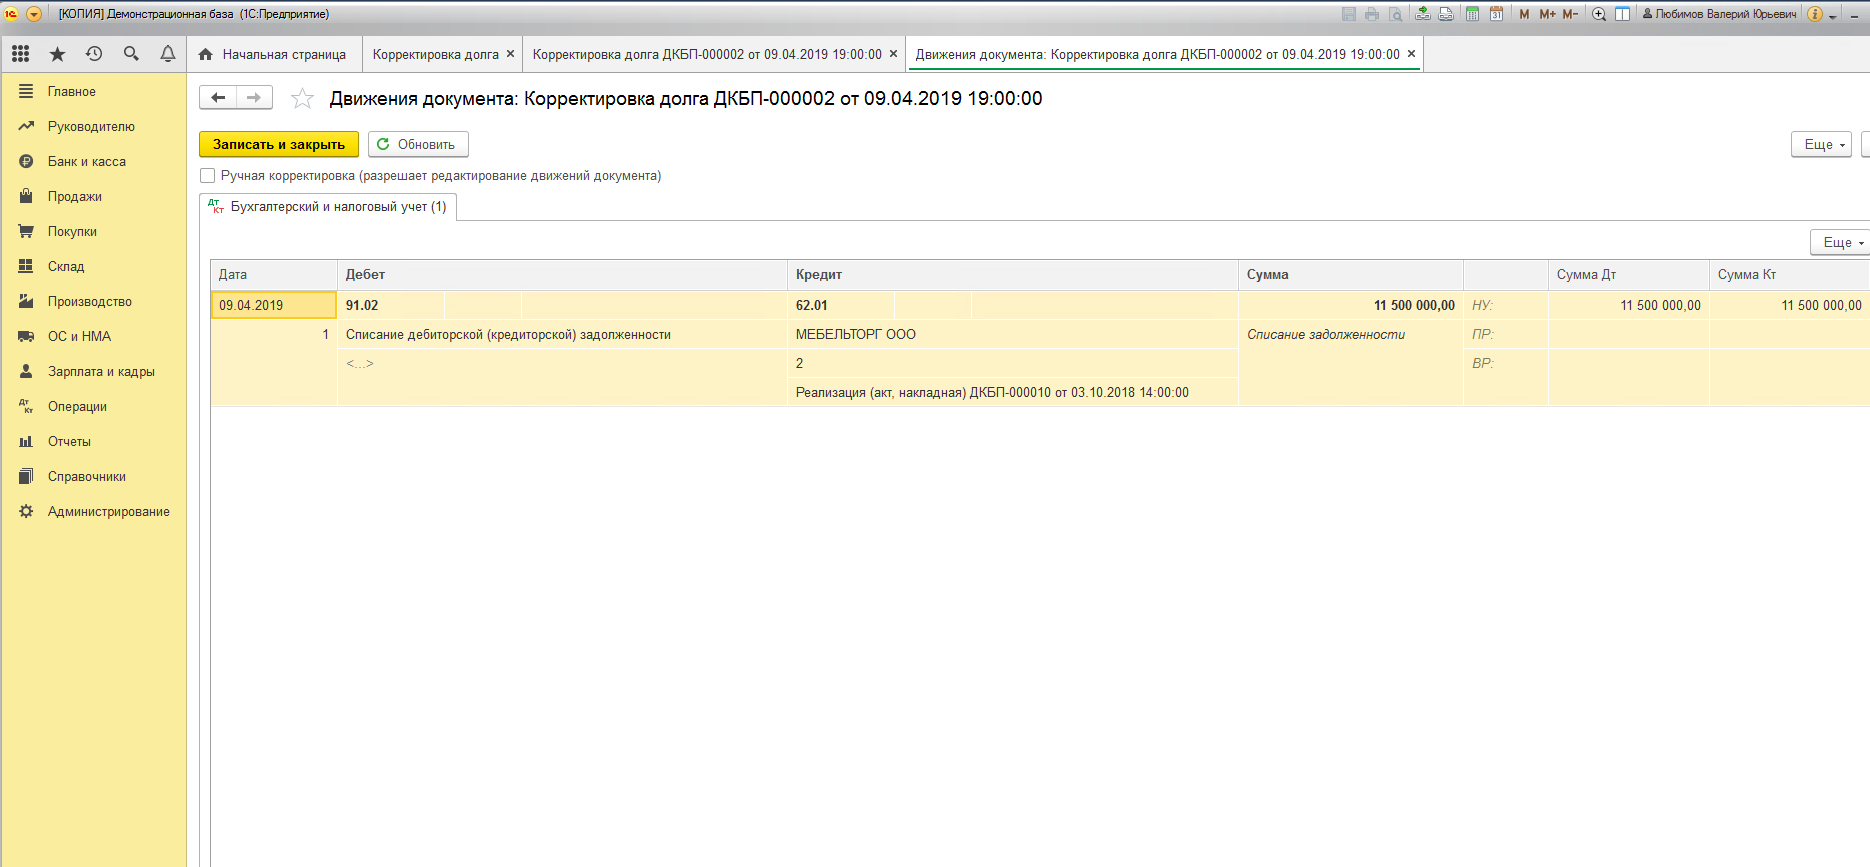Expand the arrow next to info icon
Image resolution: width=1870 pixels, height=867 pixels.
pos(1833,15)
